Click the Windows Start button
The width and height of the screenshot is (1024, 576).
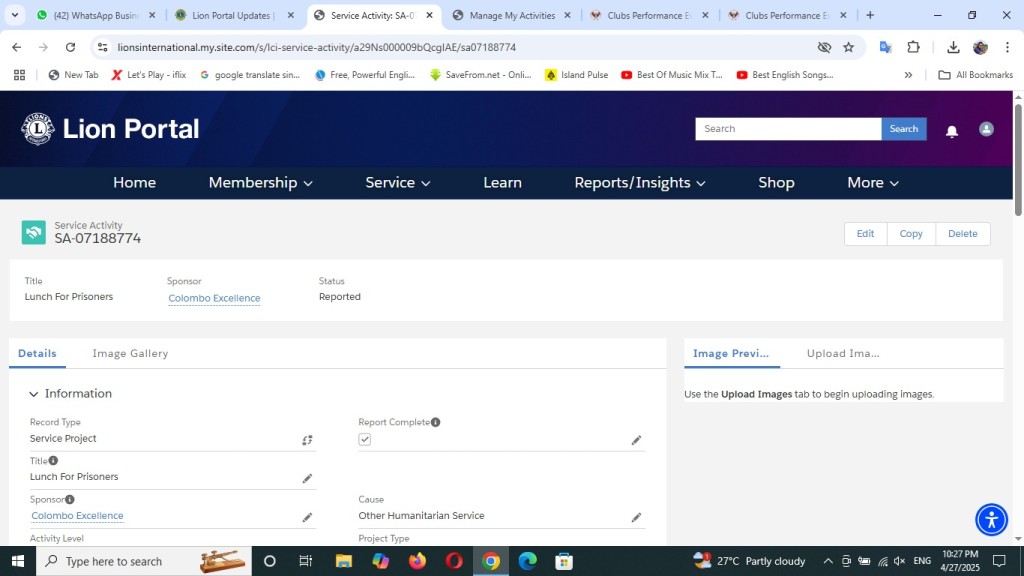pyautogui.click(x=18, y=561)
